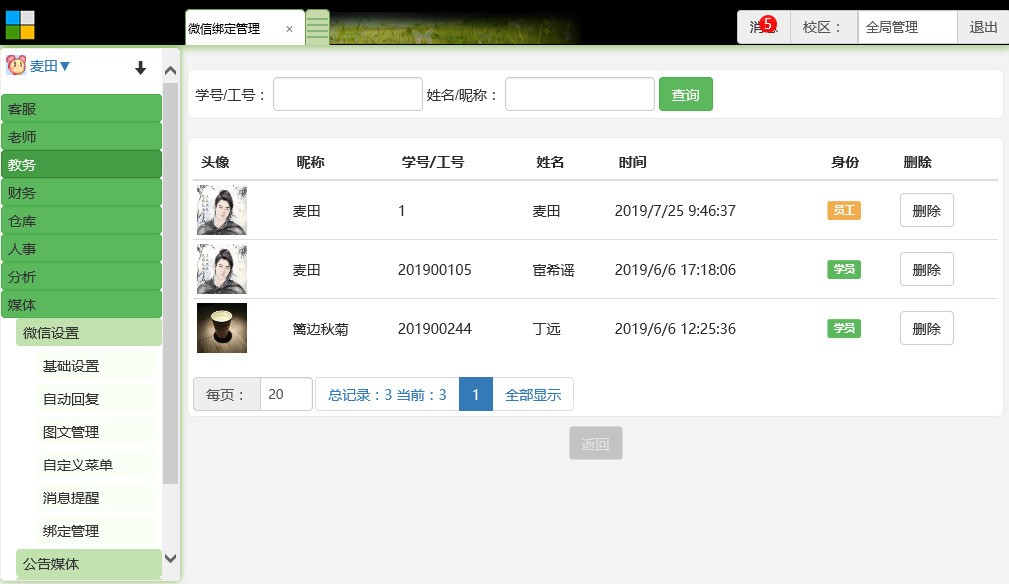
Task: Click 全部显示 pagination link
Action: click(x=533, y=395)
